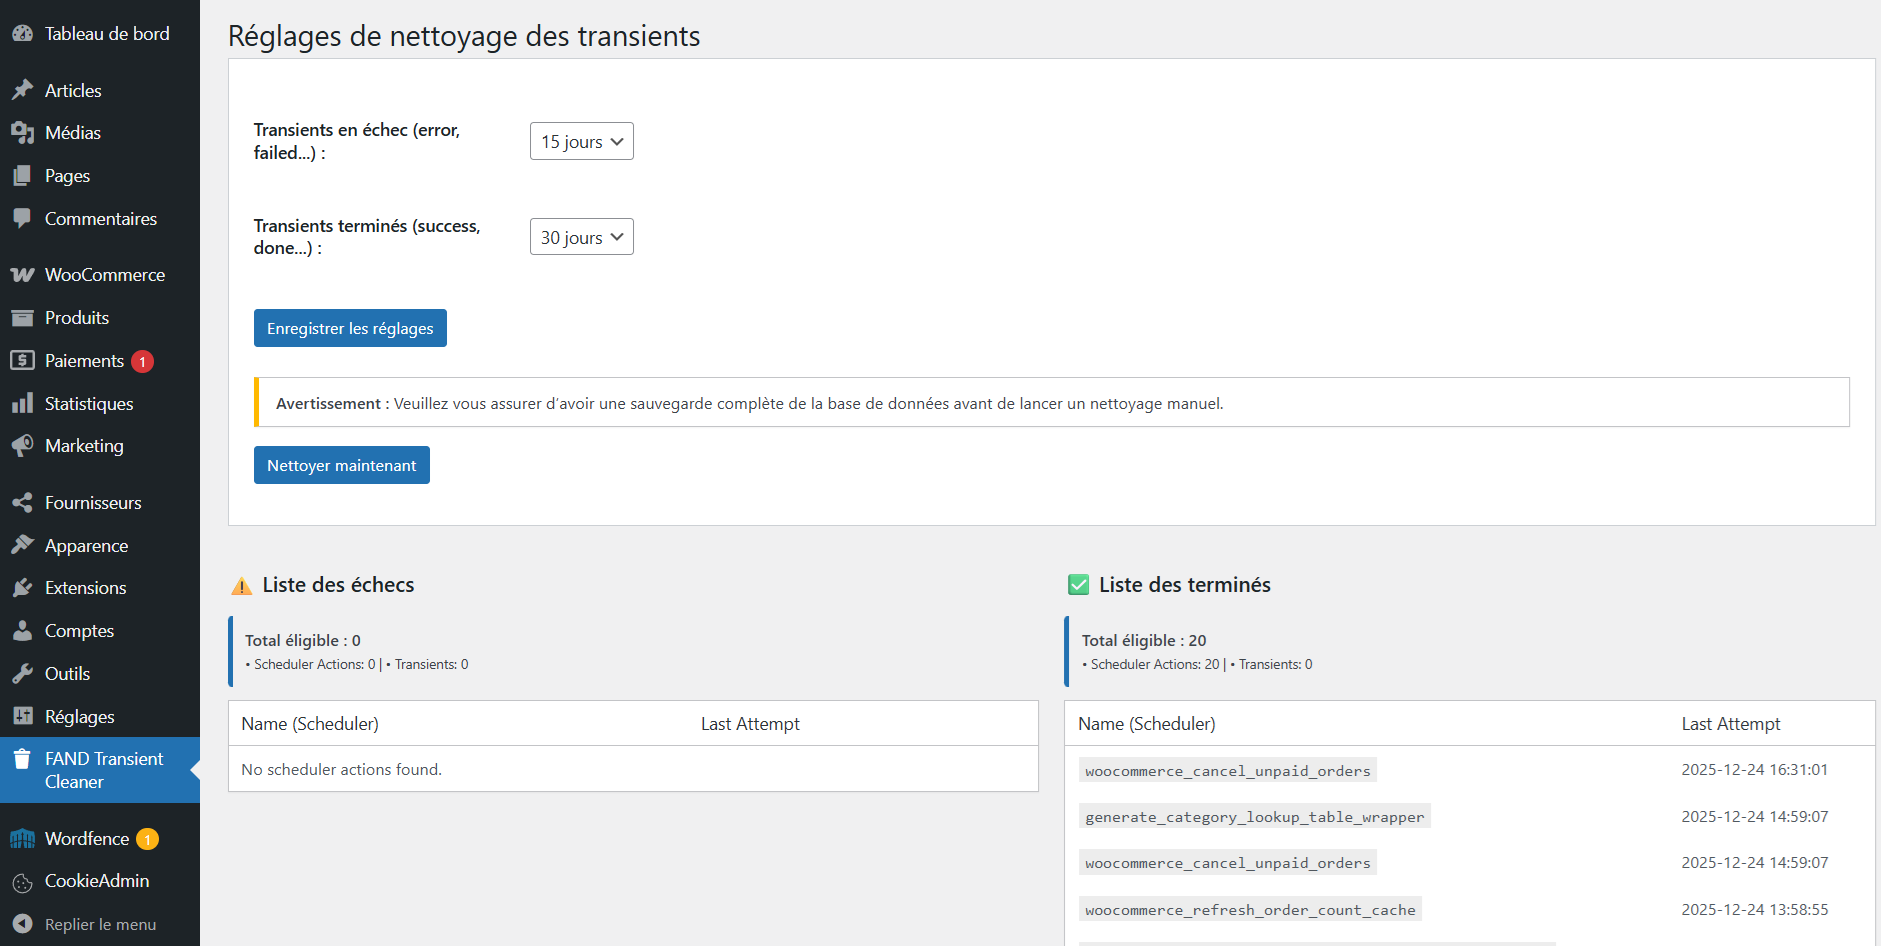Screen dimensions: 1881x946
Task: Open the Apparence brush icon
Action: tap(22, 545)
